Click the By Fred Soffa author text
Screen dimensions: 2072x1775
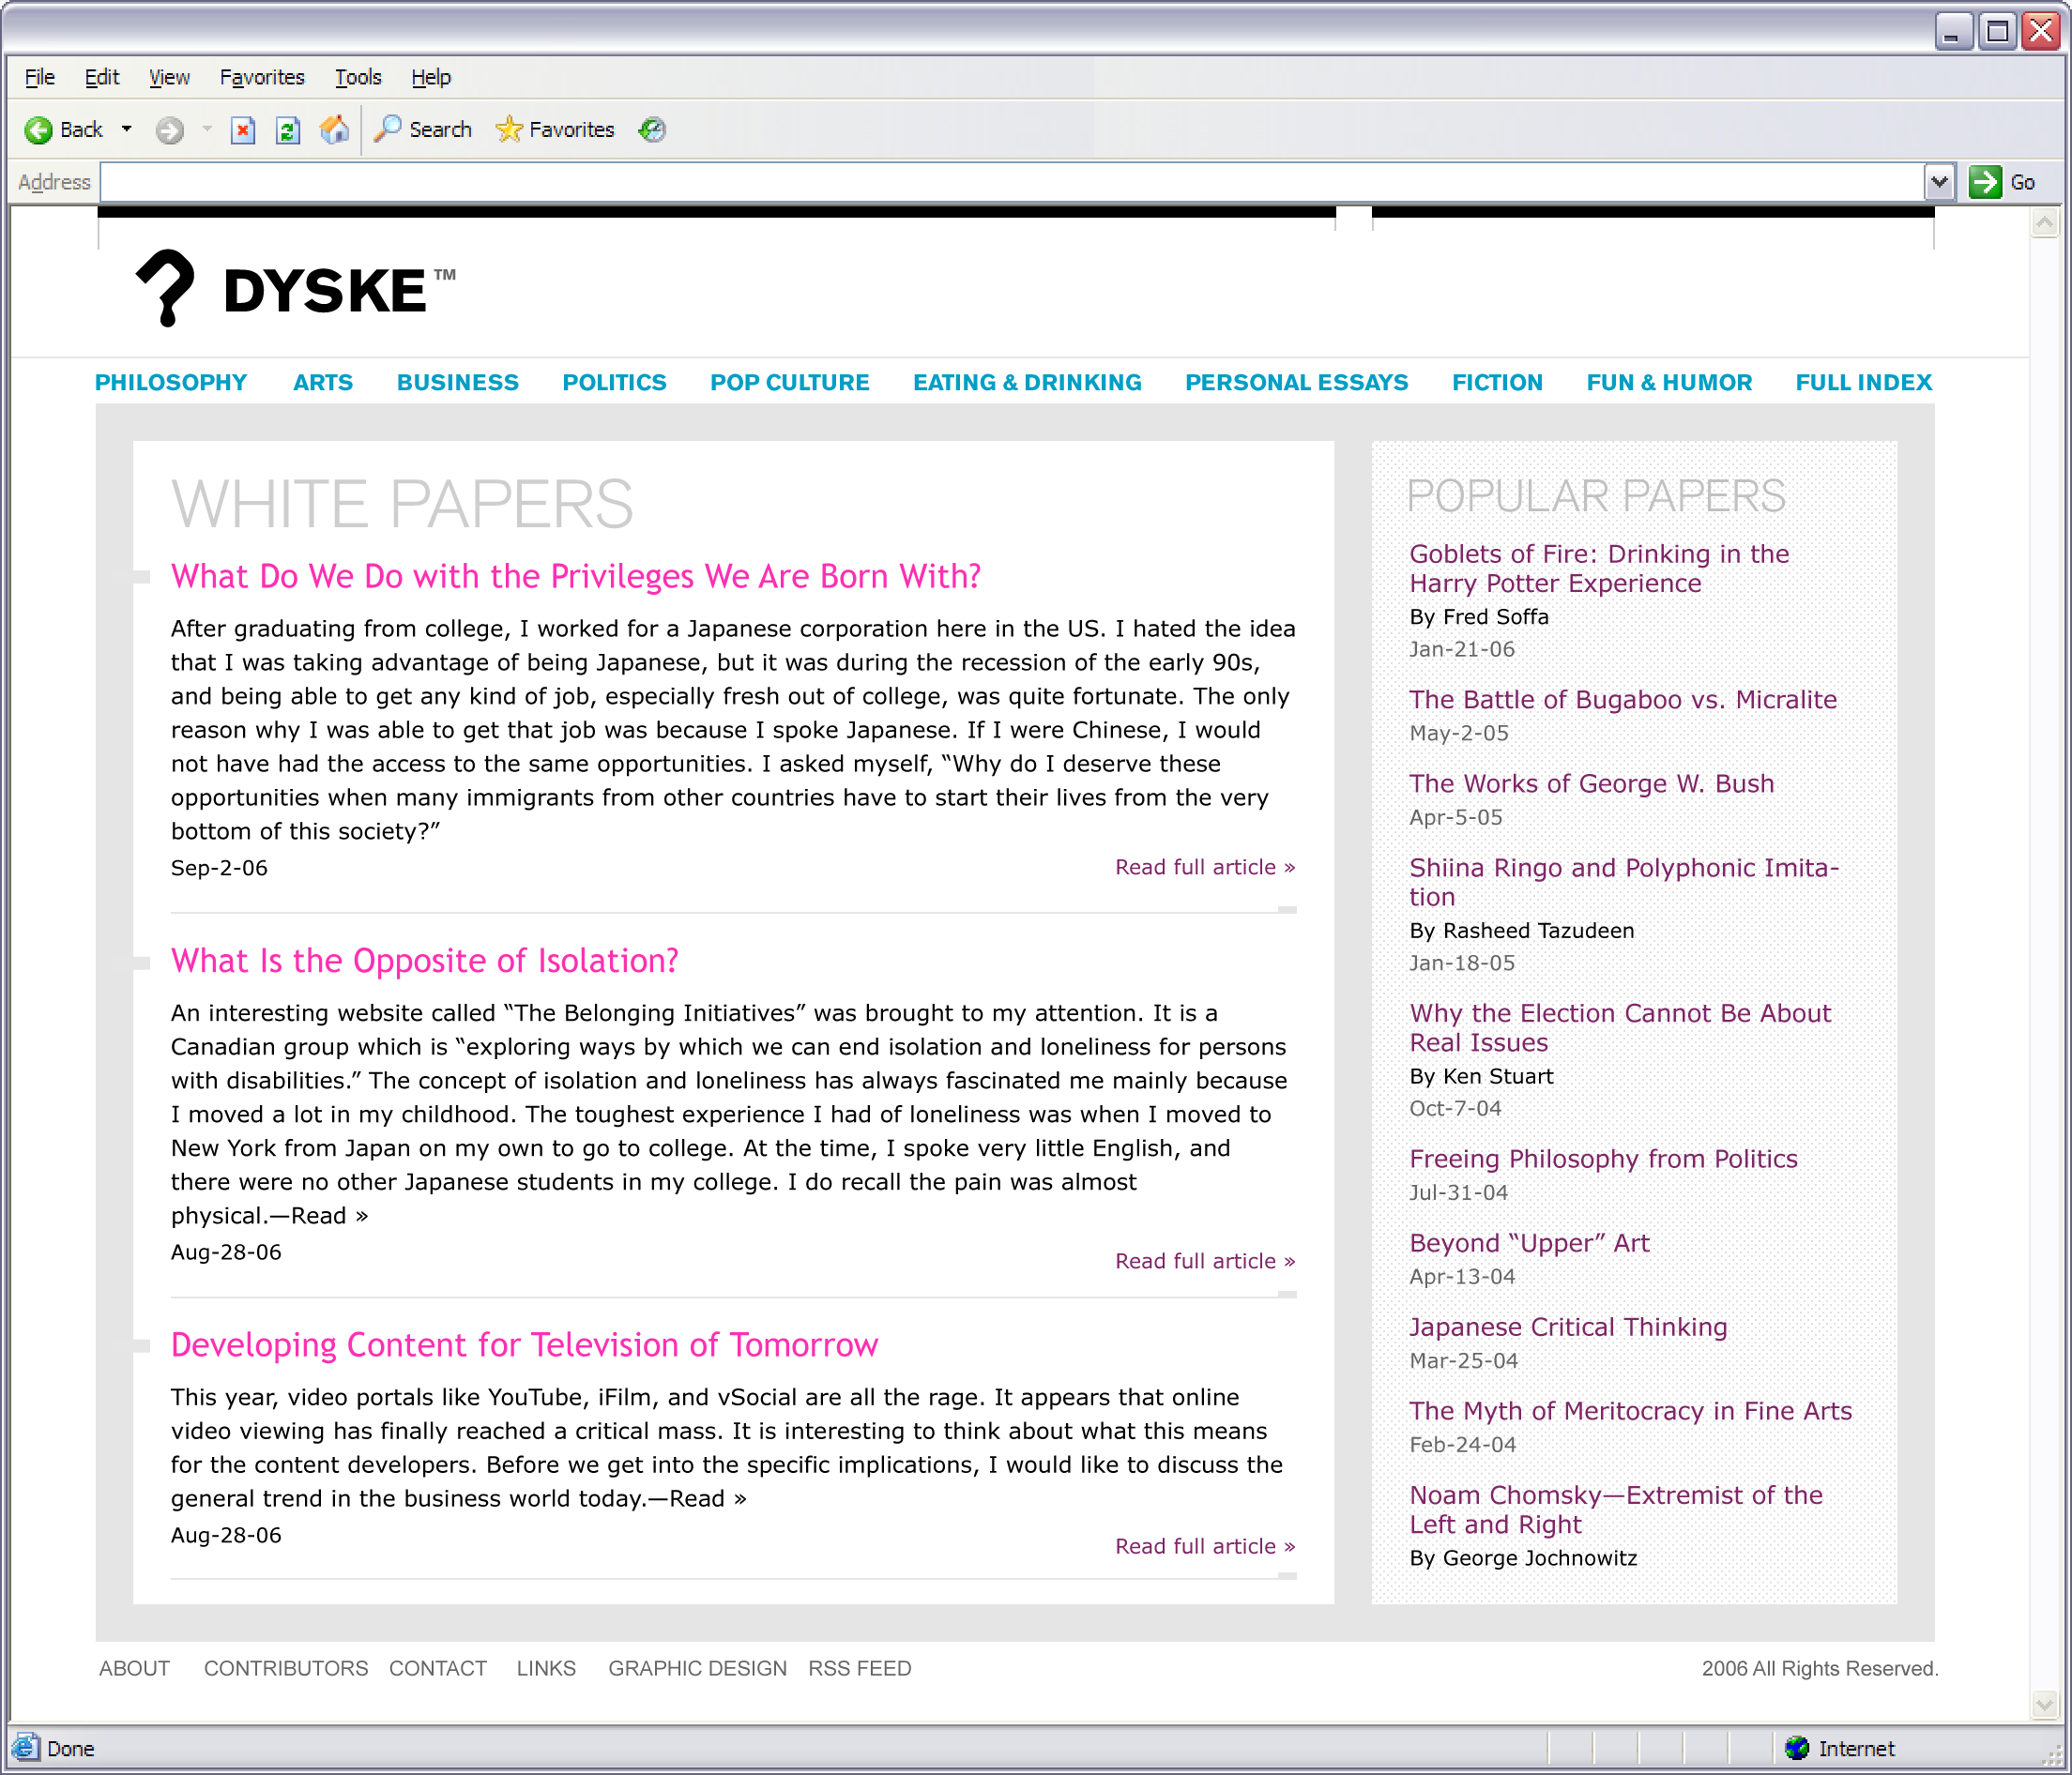(x=1479, y=617)
